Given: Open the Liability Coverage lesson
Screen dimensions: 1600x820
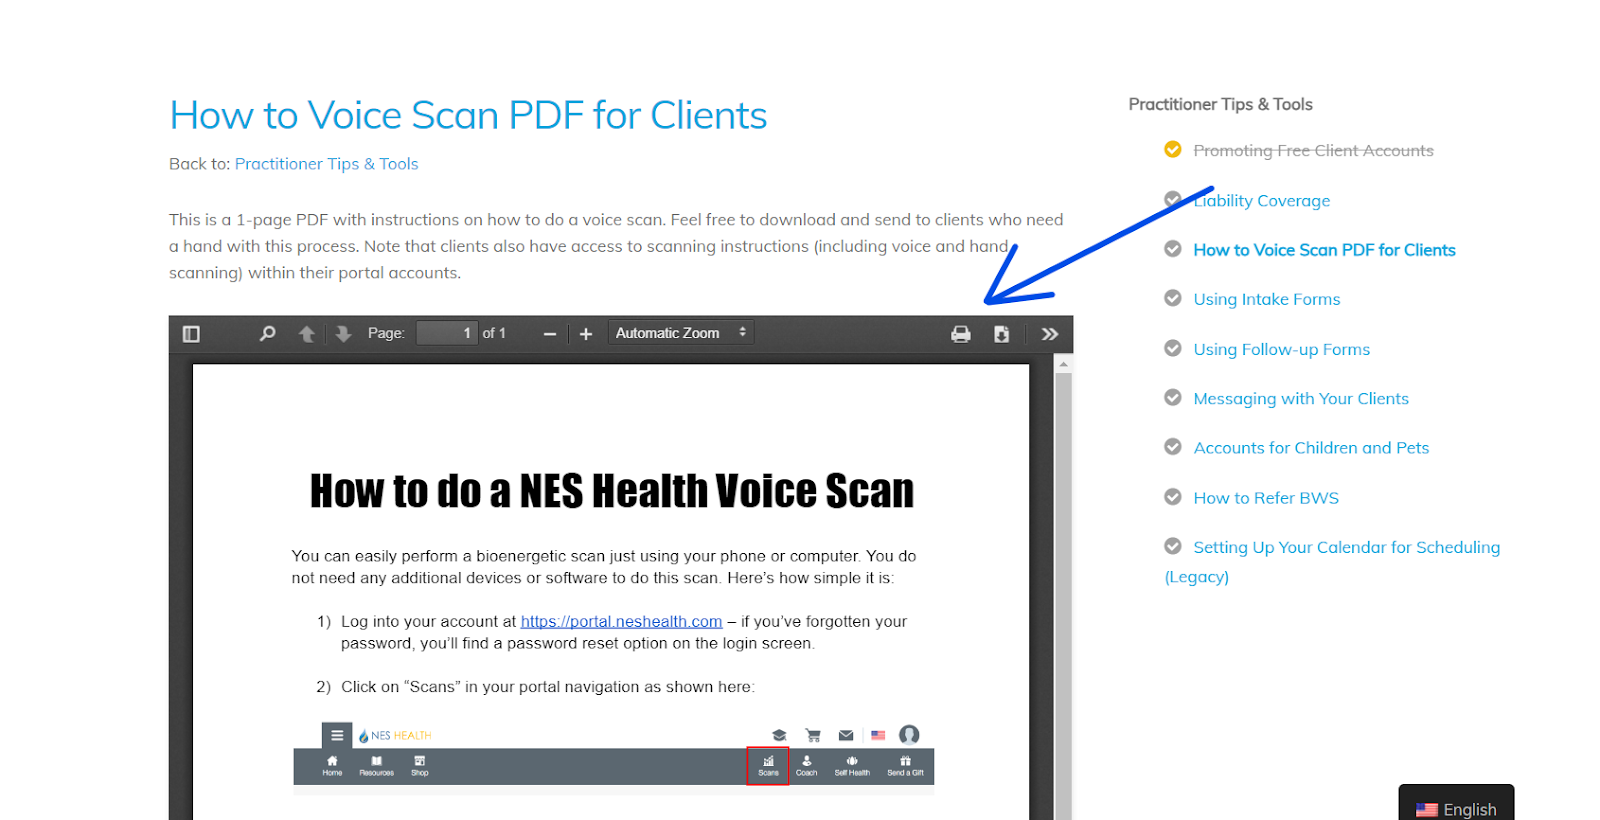Looking at the screenshot, I should [1261, 201].
